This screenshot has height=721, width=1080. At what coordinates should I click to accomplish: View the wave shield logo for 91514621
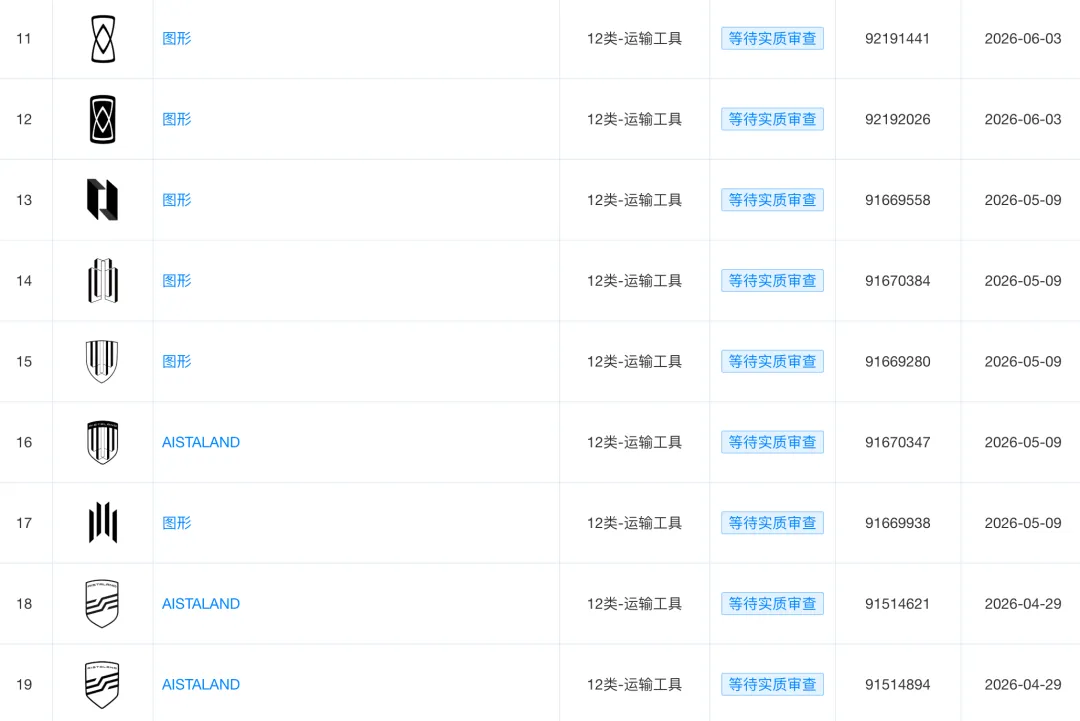click(102, 603)
